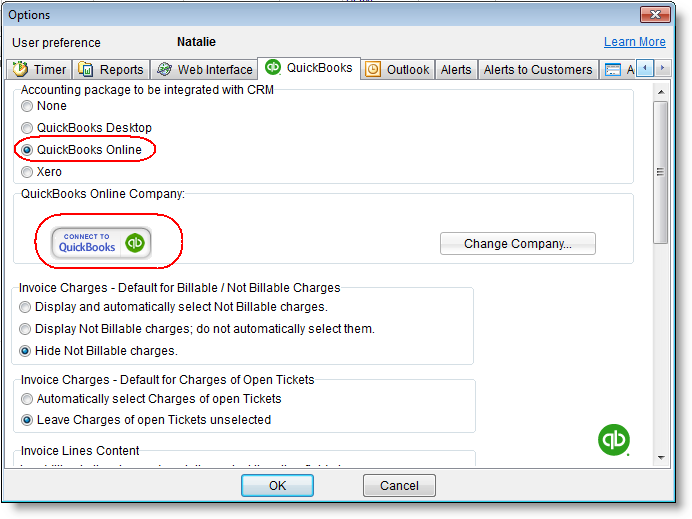692x519 pixels.
Task: Open the Web Interface tab
Action: point(204,70)
